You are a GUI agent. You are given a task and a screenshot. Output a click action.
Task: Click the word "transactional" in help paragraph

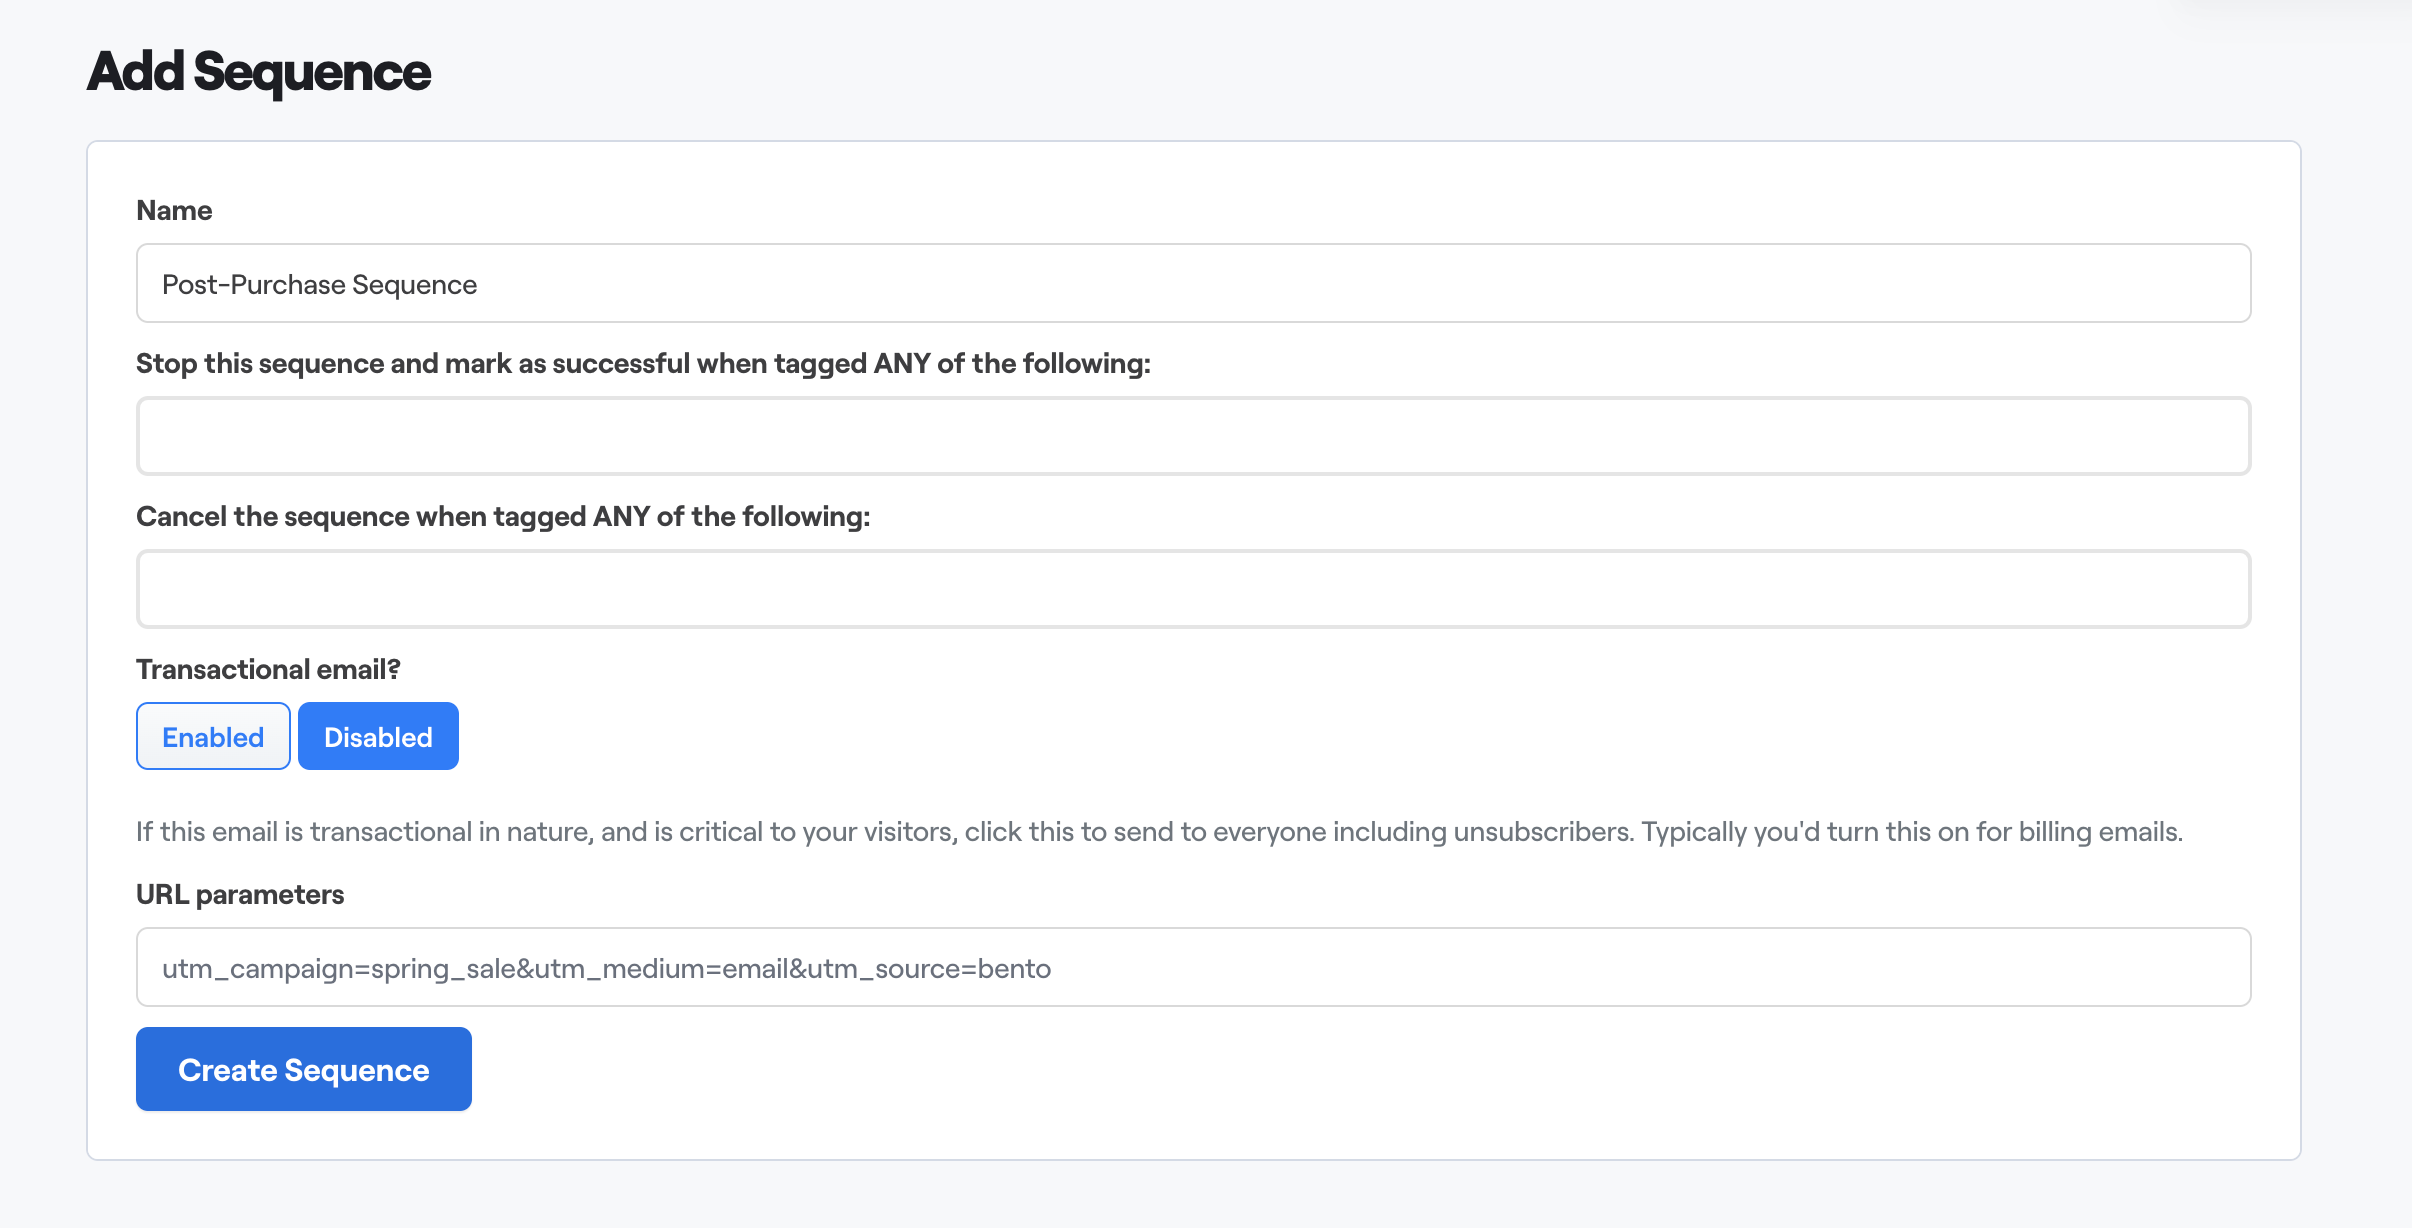391,832
